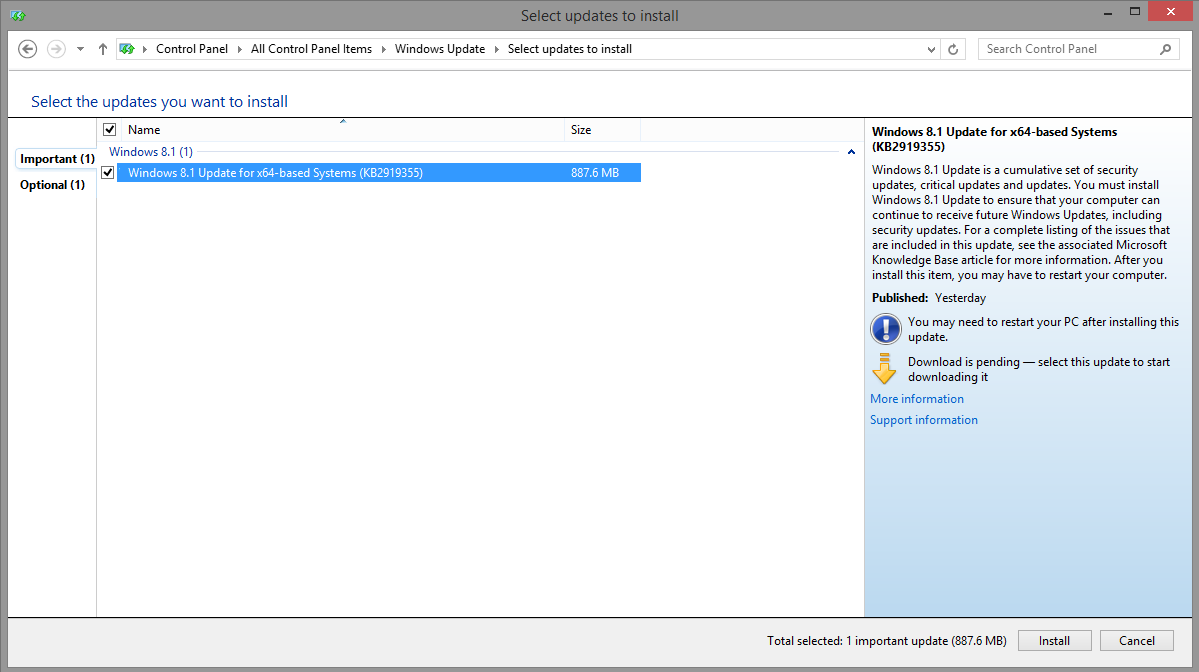Screen dimensions: 1199x672
Task: Expand the arrow before Control Panel breadcrumb
Action: (x=145, y=49)
